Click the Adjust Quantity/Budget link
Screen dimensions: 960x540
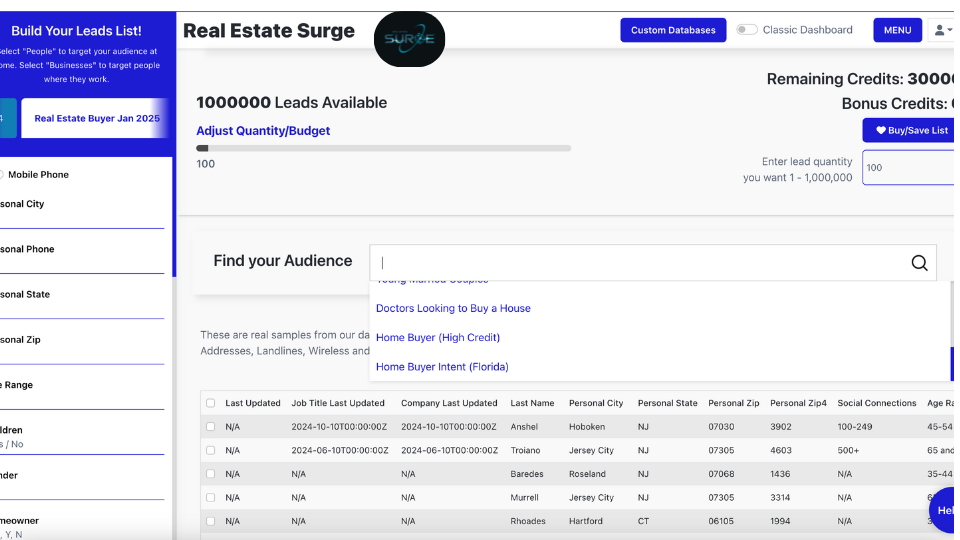(263, 131)
